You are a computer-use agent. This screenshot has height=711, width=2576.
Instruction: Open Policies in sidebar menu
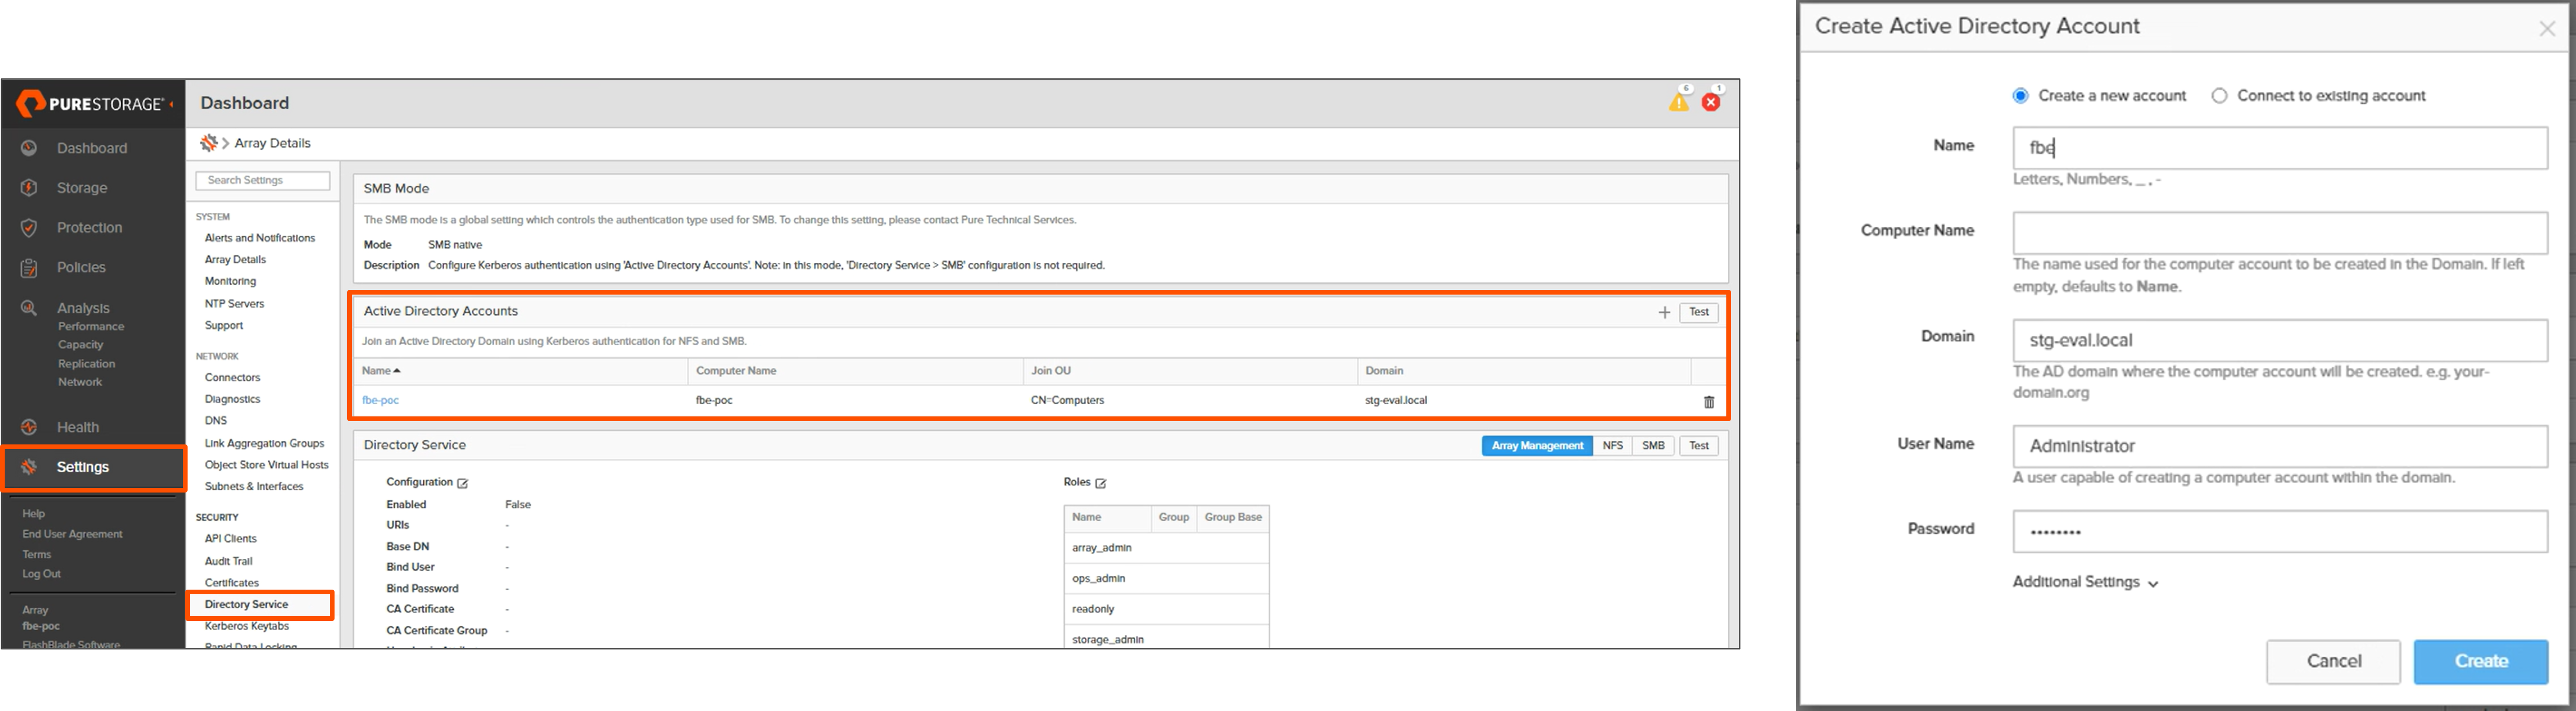pyautogui.click(x=81, y=268)
